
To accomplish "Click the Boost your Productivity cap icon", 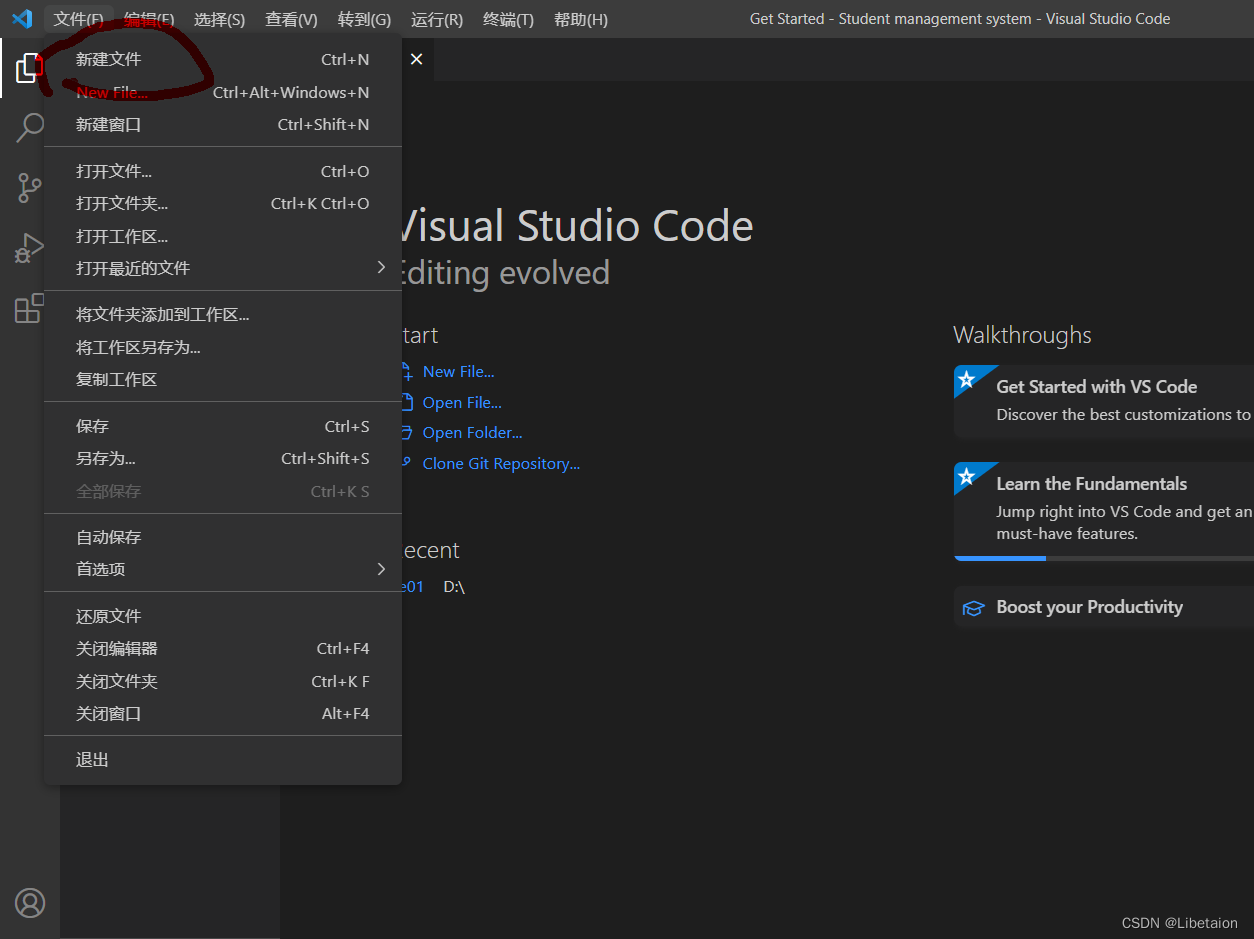I will coord(973,608).
